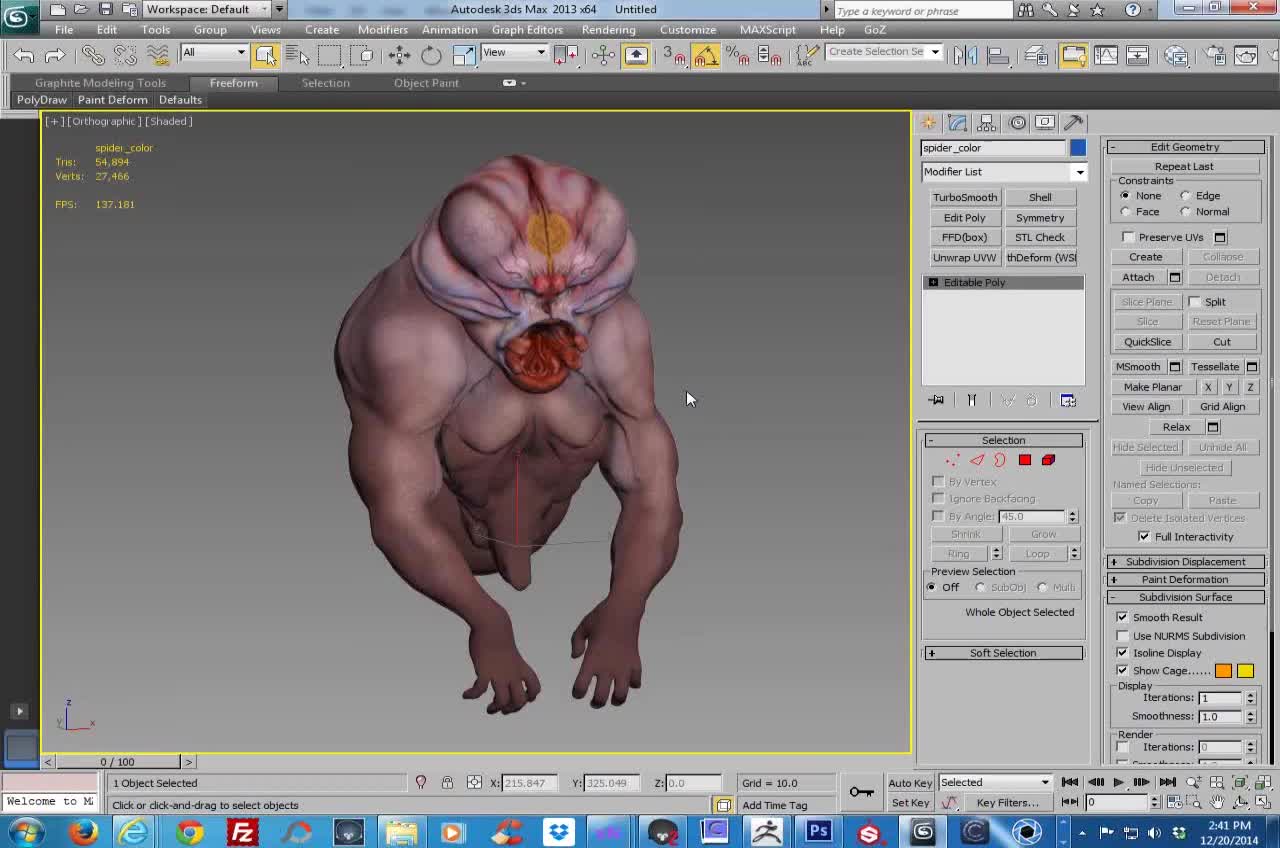Click the Play Animation button
Screen dimensions: 1280x848
coord(1118,782)
